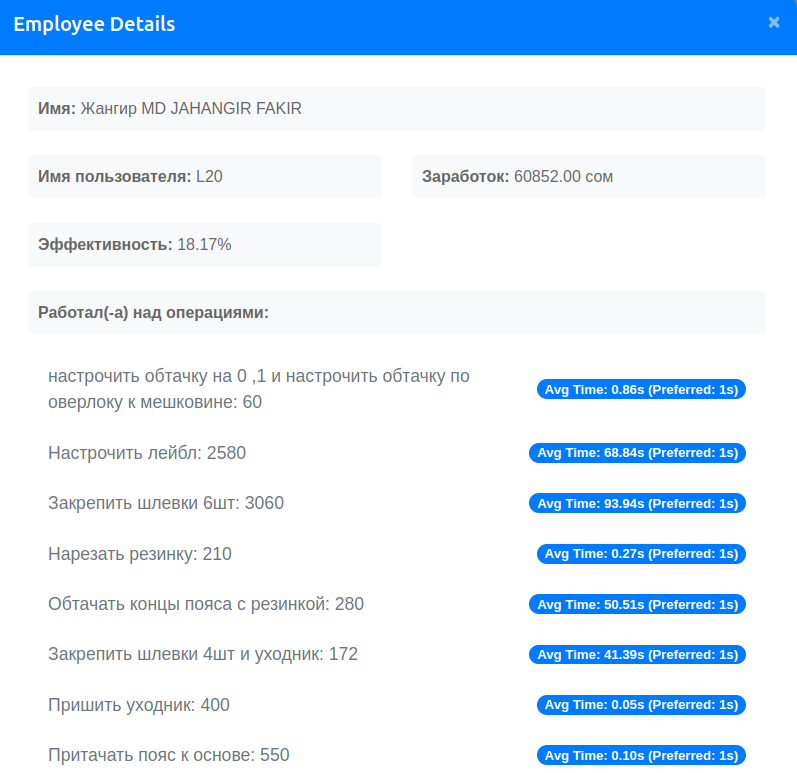The height and width of the screenshot is (773, 797).
Task: Click Avg Time 0.86s badge
Action: click(x=641, y=389)
